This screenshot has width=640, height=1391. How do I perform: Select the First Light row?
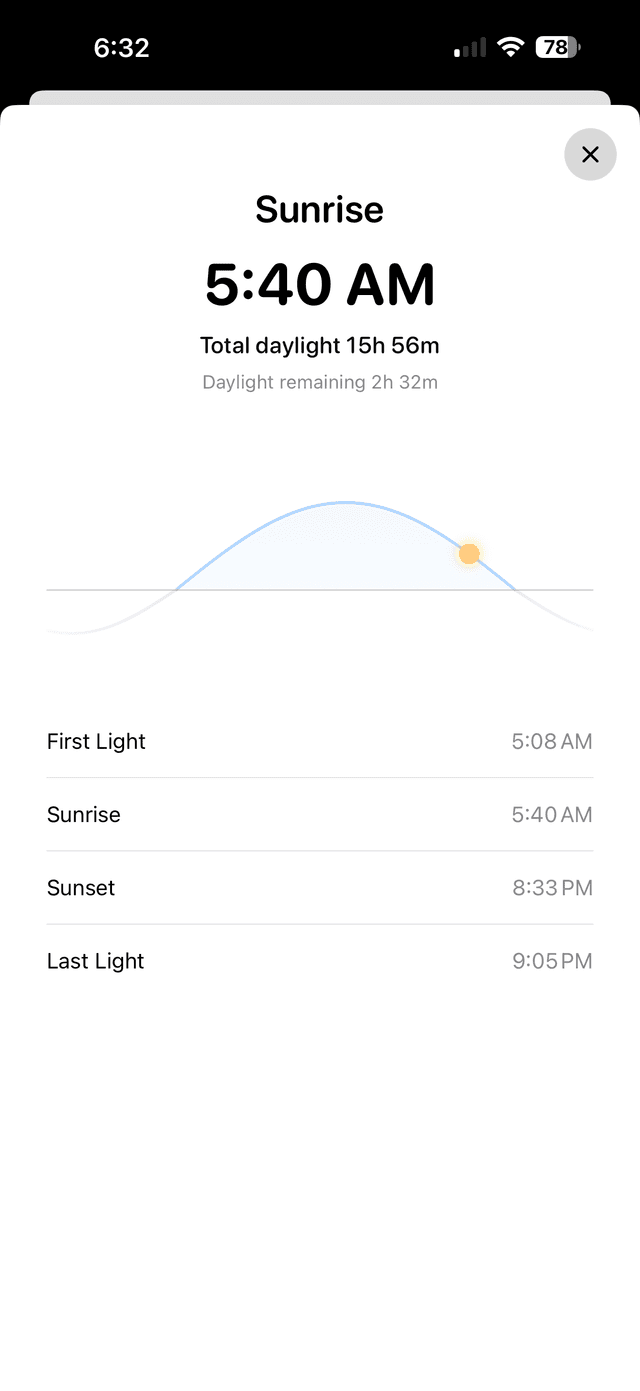[320, 741]
